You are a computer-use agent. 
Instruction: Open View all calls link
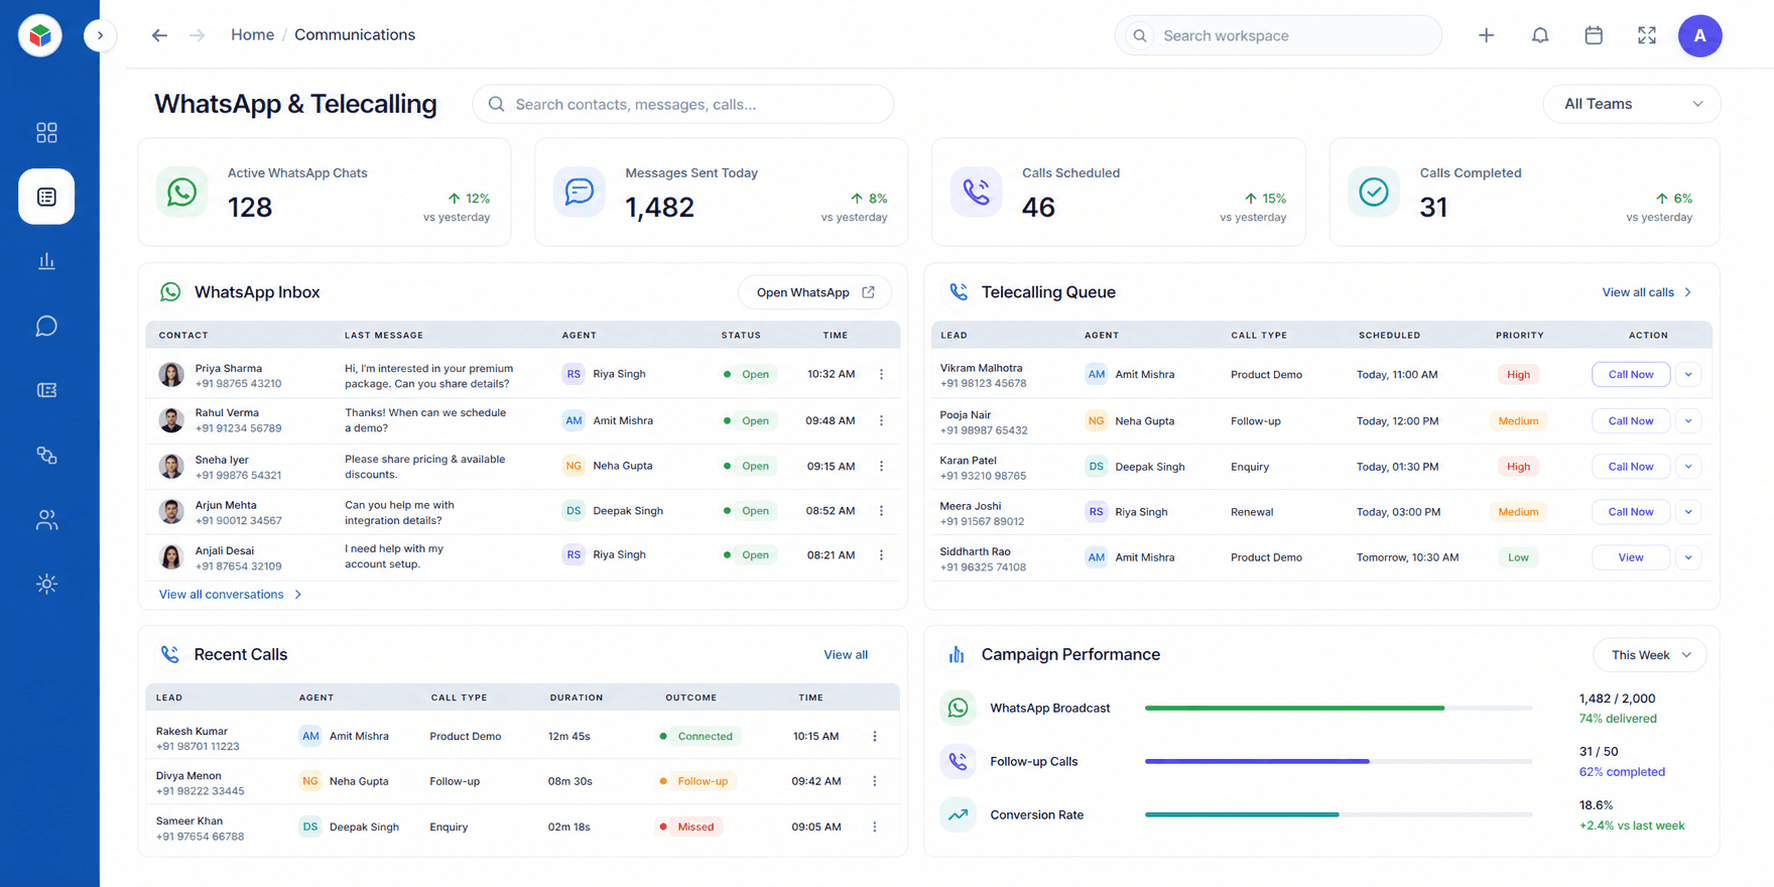click(1646, 292)
